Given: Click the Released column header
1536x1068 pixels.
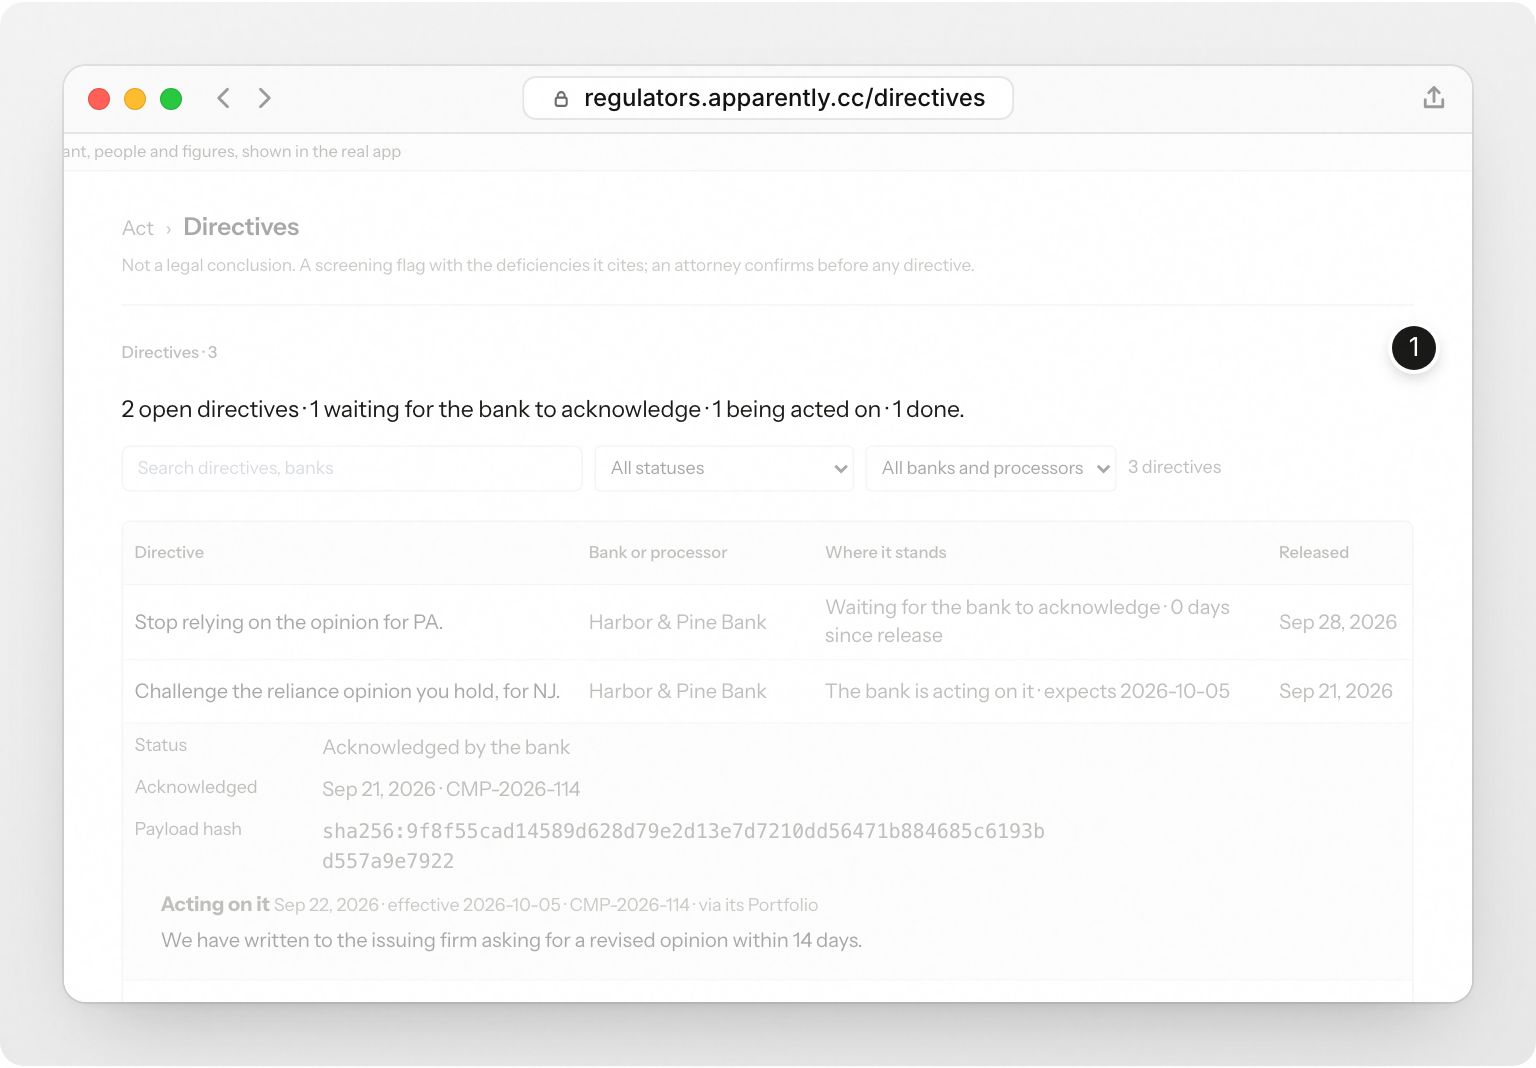Looking at the screenshot, I should click(1314, 552).
